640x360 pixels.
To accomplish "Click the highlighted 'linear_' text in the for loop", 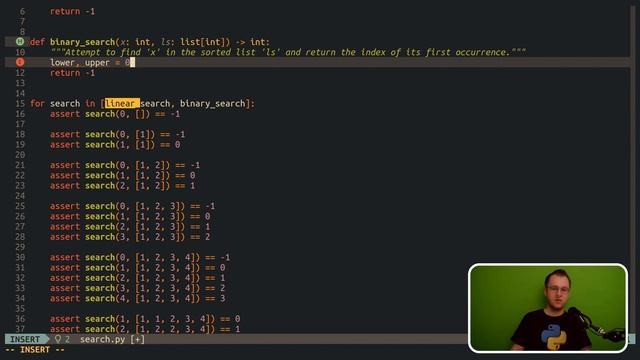I will coord(122,103).
